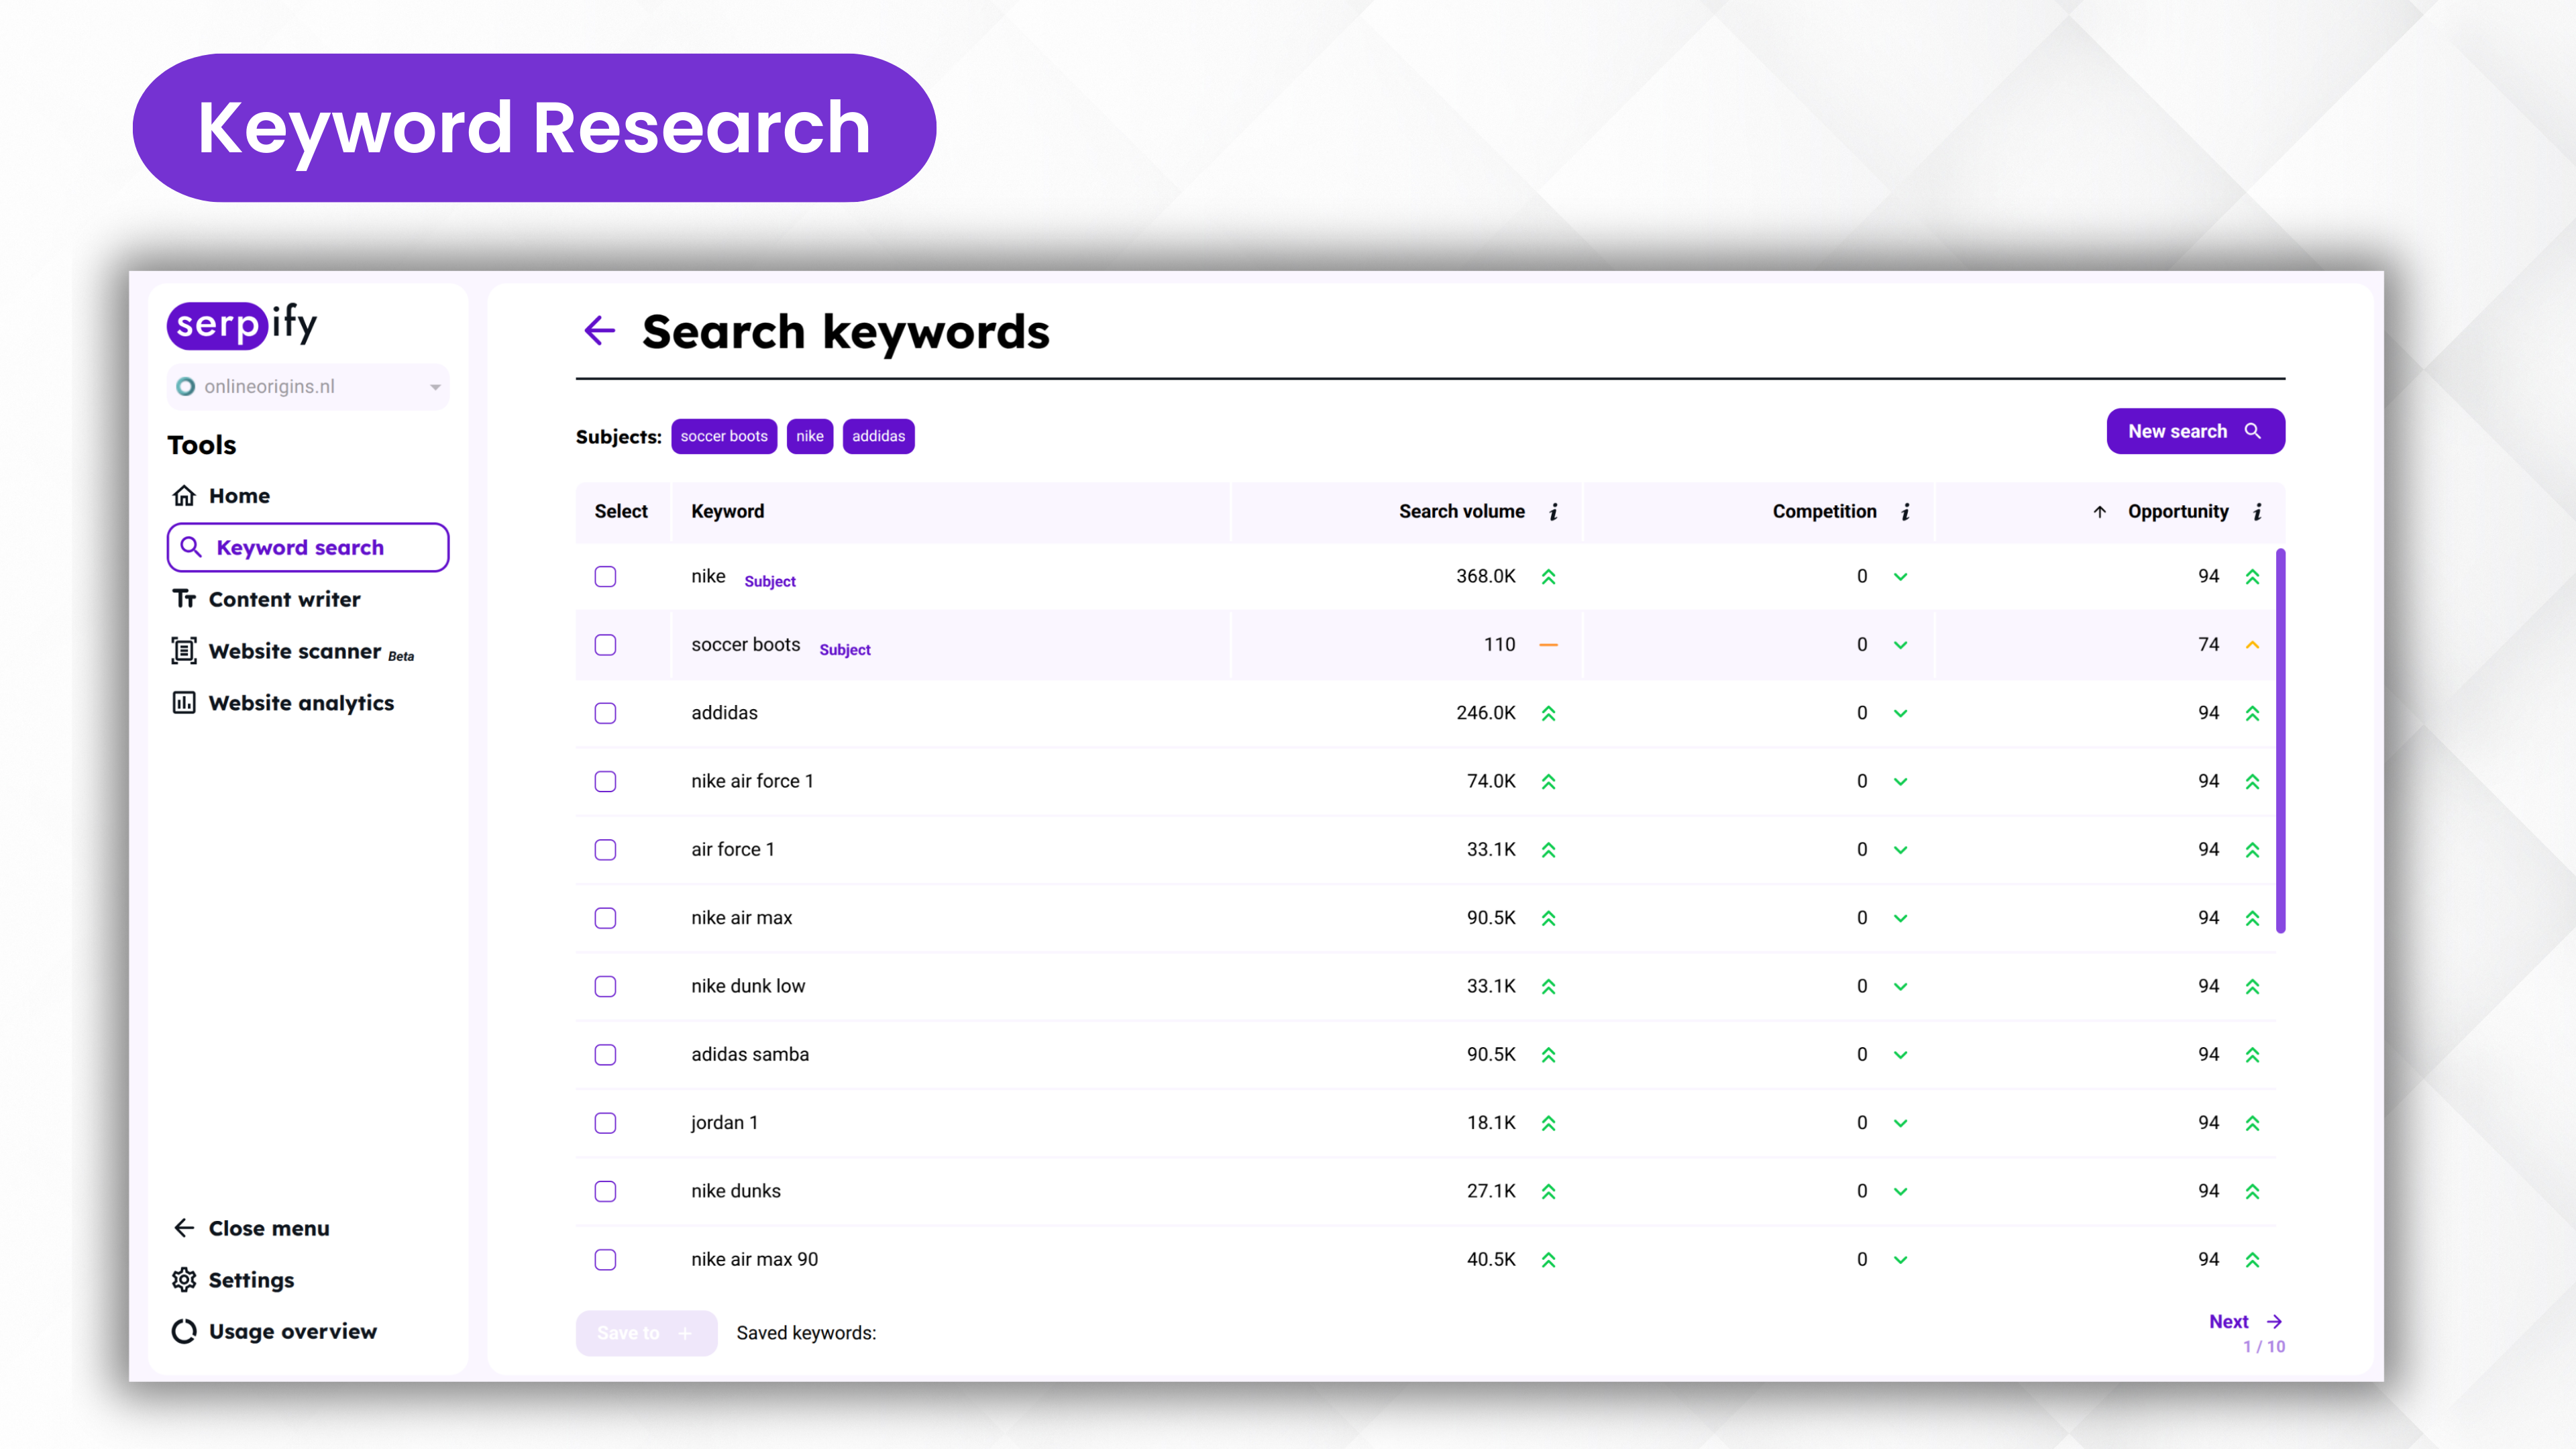Click the Competition info icon
The height and width of the screenshot is (1449, 2576).
[x=1905, y=512]
